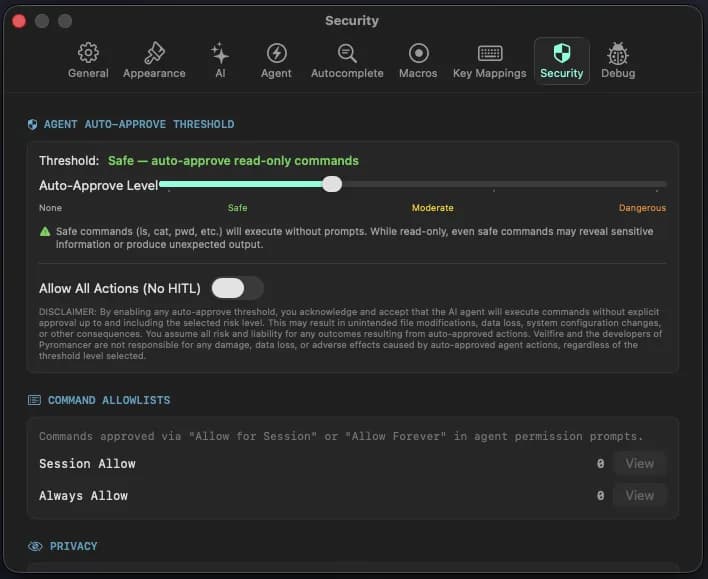Open the Debug tab
708x579 pixels.
coord(618,61)
